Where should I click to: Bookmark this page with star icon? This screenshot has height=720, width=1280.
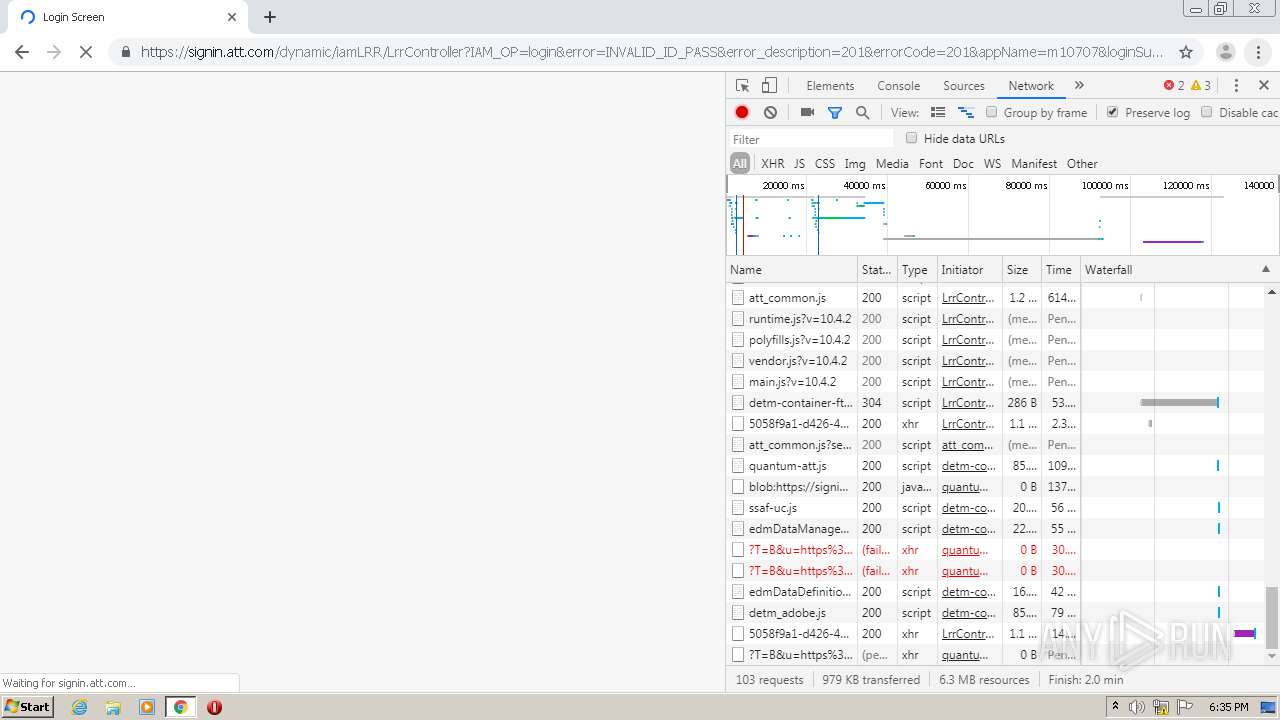1186,52
